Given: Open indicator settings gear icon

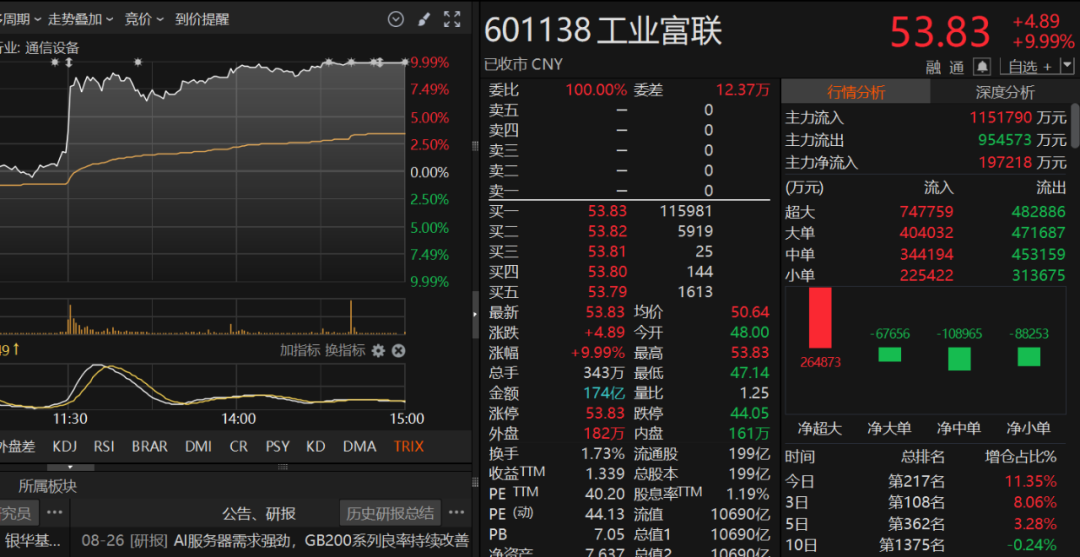Looking at the screenshot, I should [x=378, y=350].
